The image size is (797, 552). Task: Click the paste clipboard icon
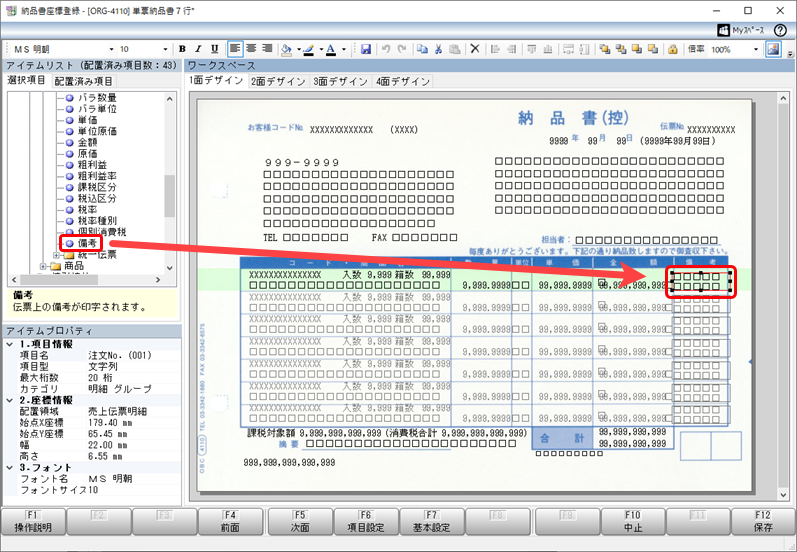(455, 49)
